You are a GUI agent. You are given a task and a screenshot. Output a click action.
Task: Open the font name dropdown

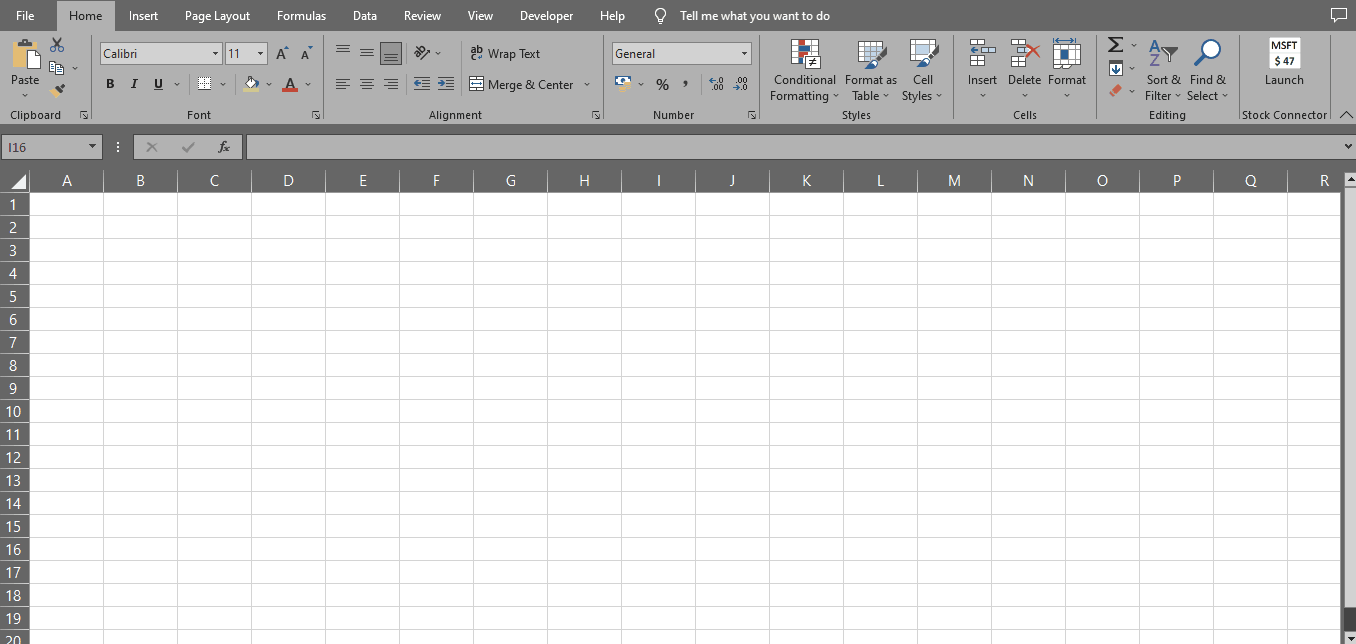[213, 53]
